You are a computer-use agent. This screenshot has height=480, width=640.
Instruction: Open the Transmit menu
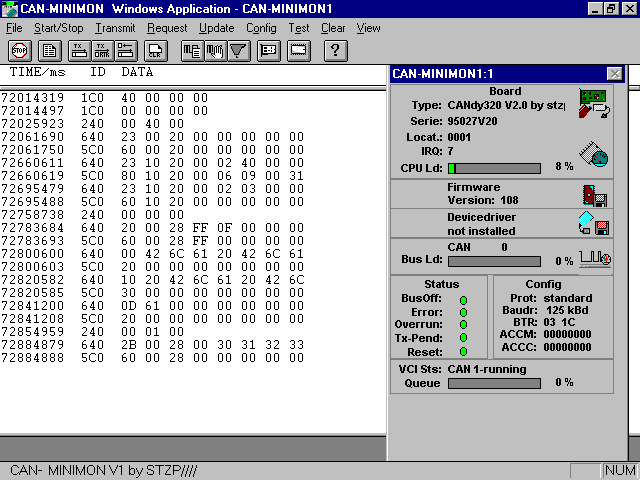(x=115, y=28)
